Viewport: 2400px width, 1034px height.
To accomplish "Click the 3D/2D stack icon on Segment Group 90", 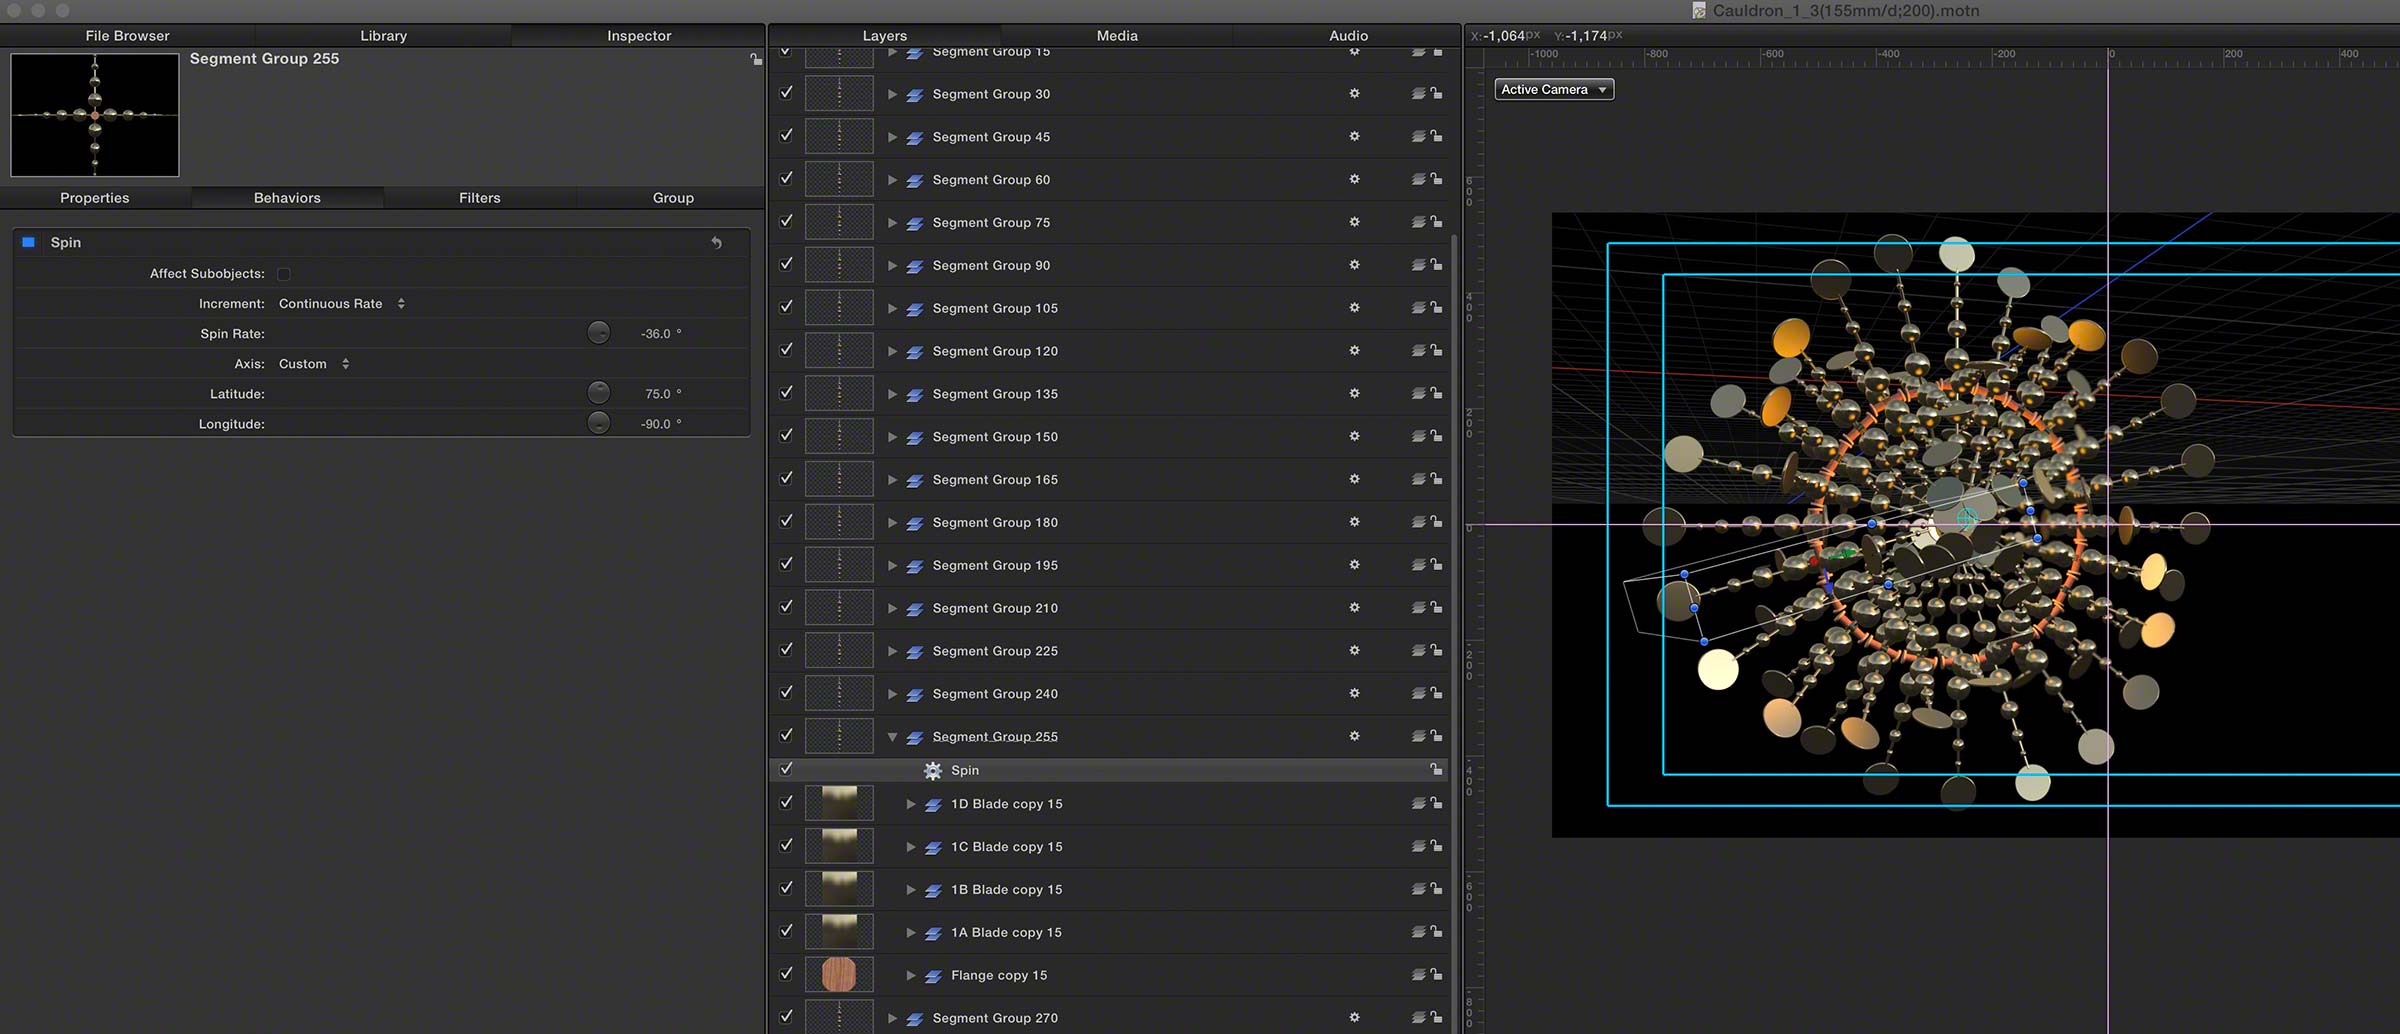I will click(1418, 265).
